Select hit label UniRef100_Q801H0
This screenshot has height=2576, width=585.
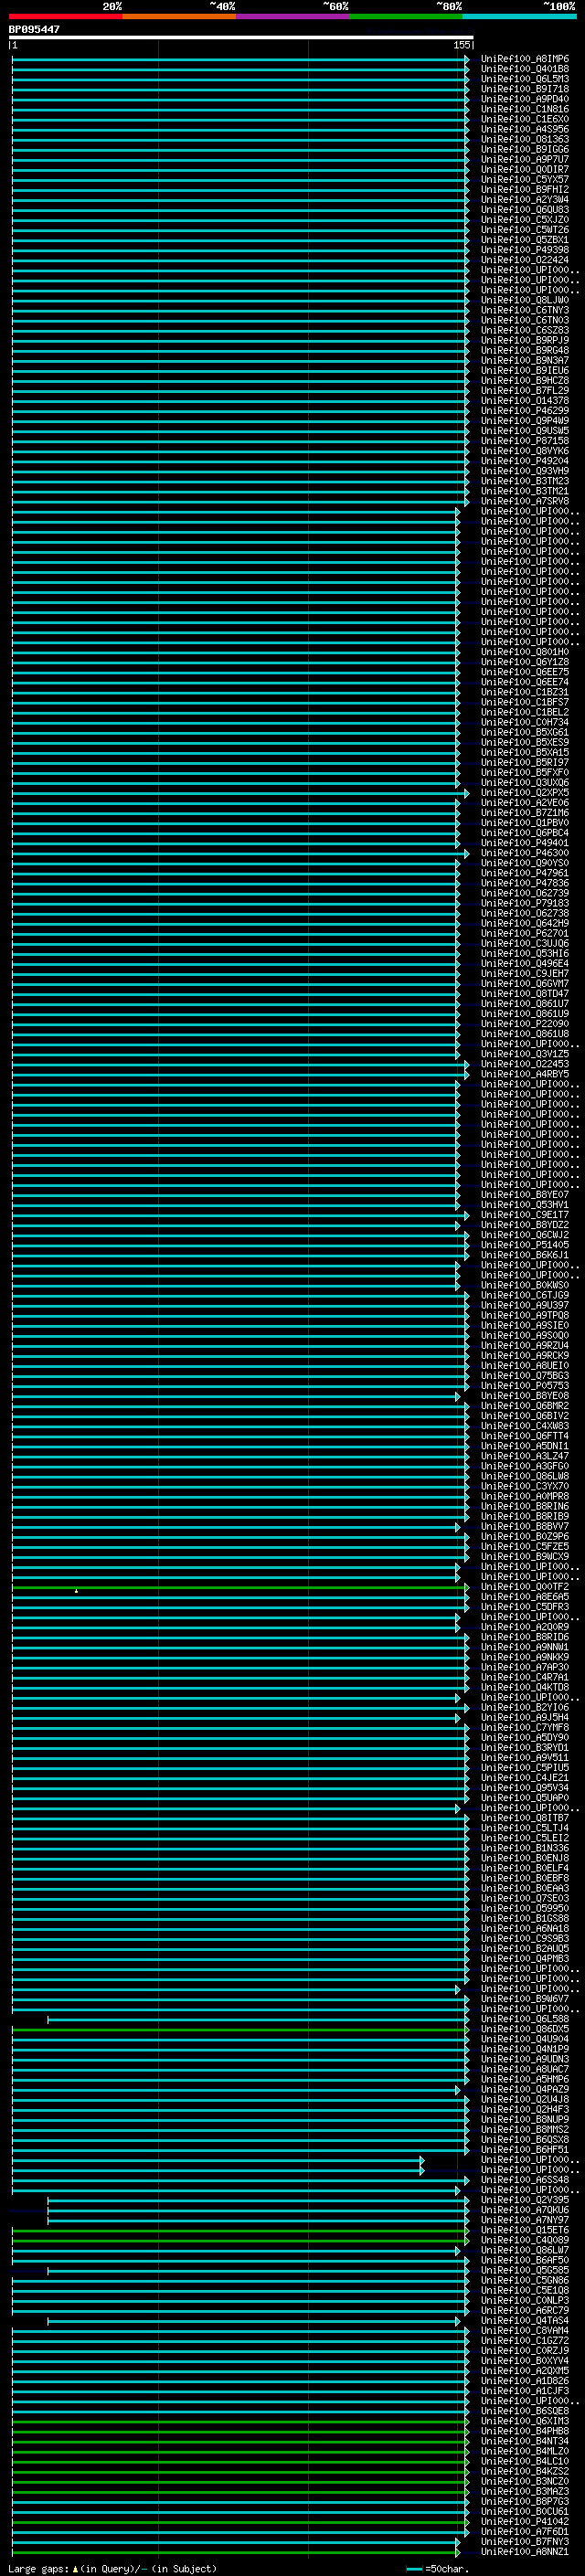click(524, 652)
